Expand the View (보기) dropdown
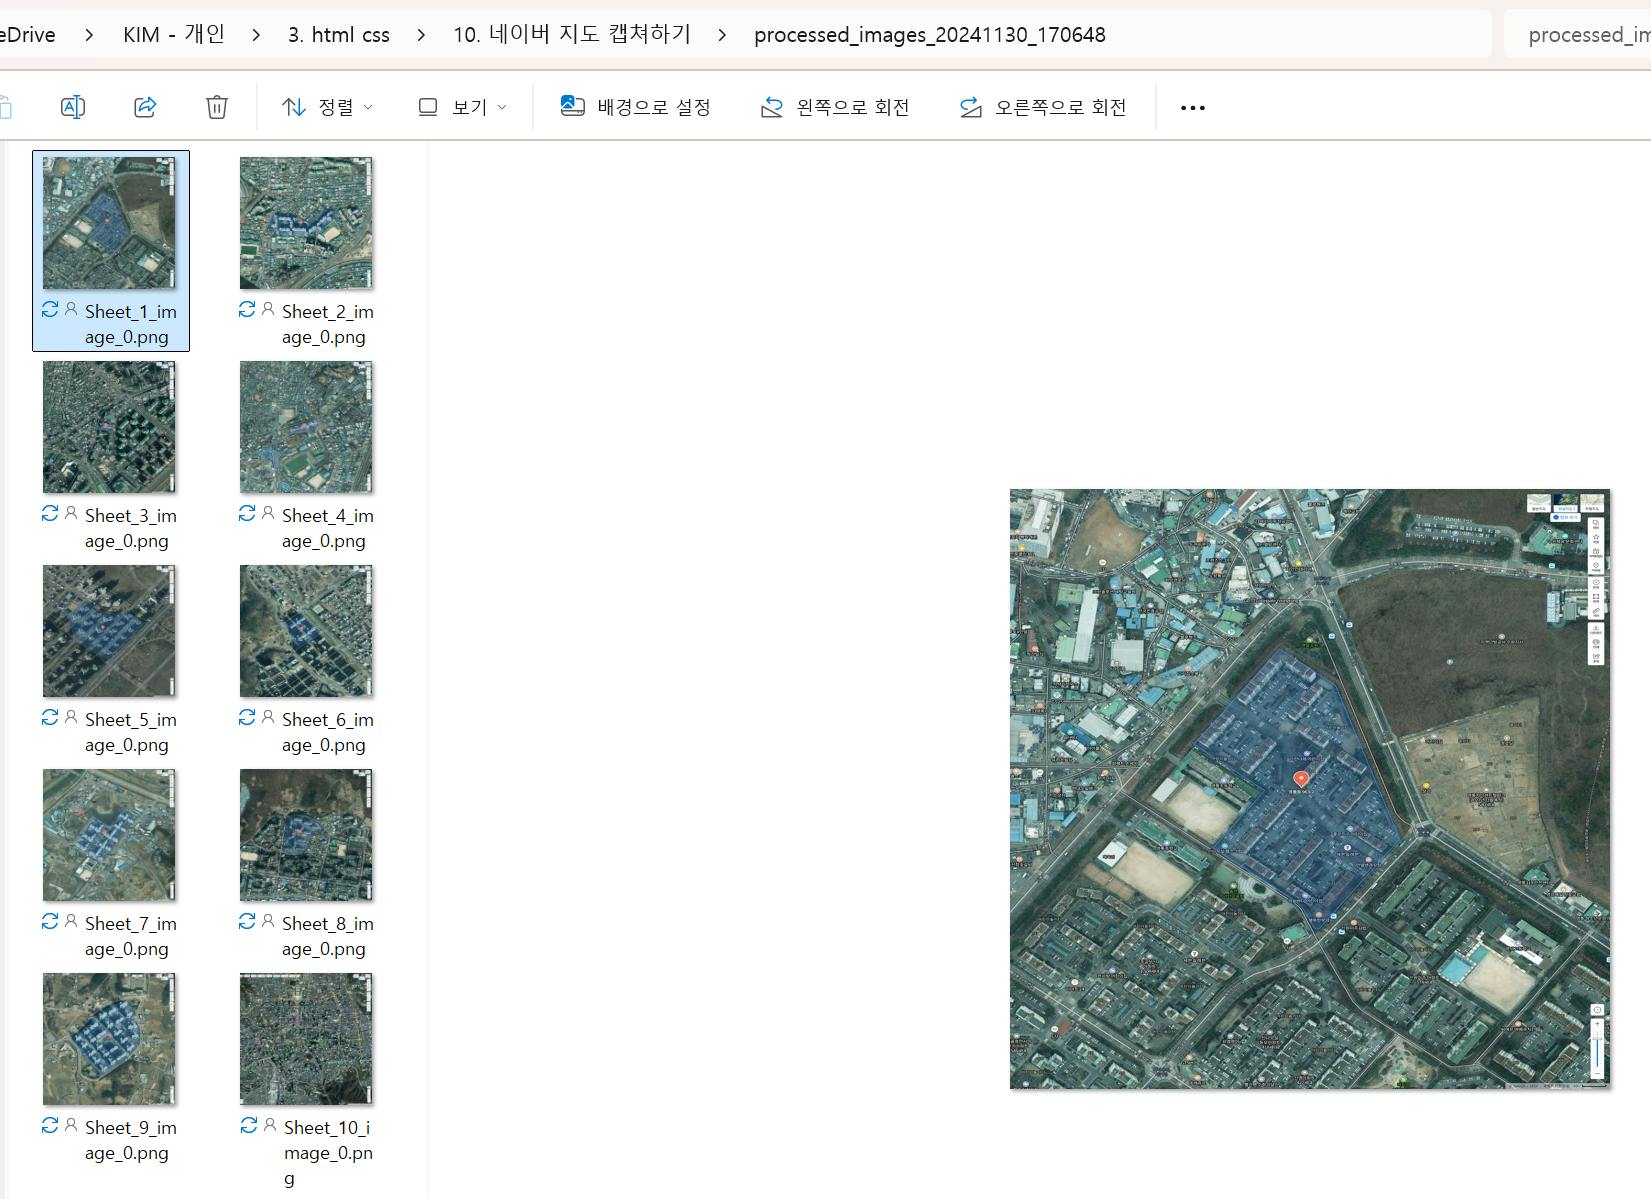This screenshot has height=1199, width=1651. 462,107
